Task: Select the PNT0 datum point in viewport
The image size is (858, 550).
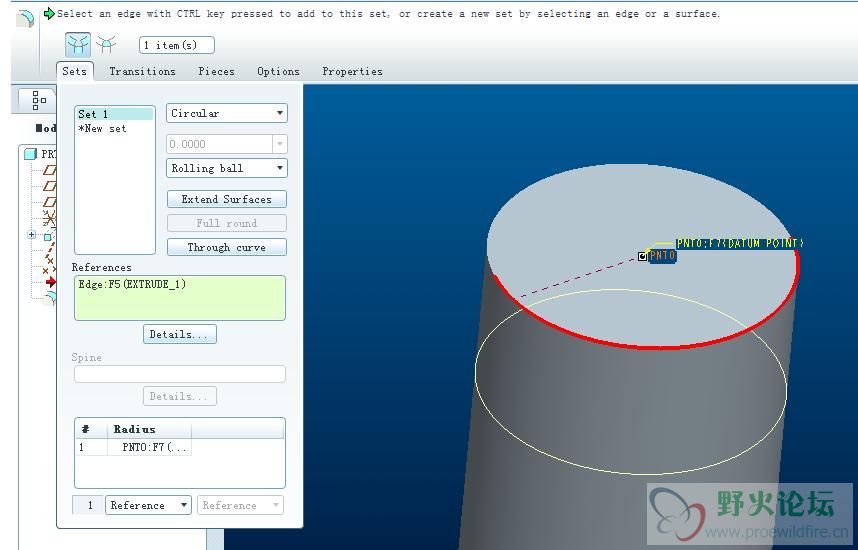Action: 642,256
